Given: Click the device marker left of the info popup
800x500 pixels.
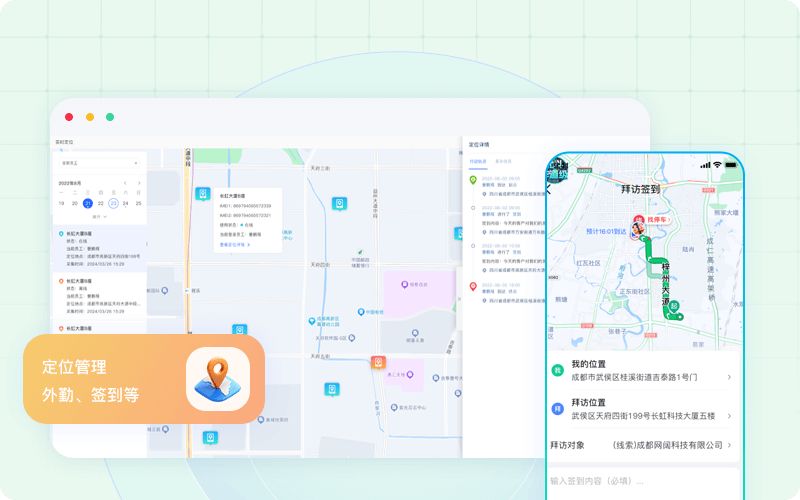Looking at the screenshot, I should pos(202,193).
